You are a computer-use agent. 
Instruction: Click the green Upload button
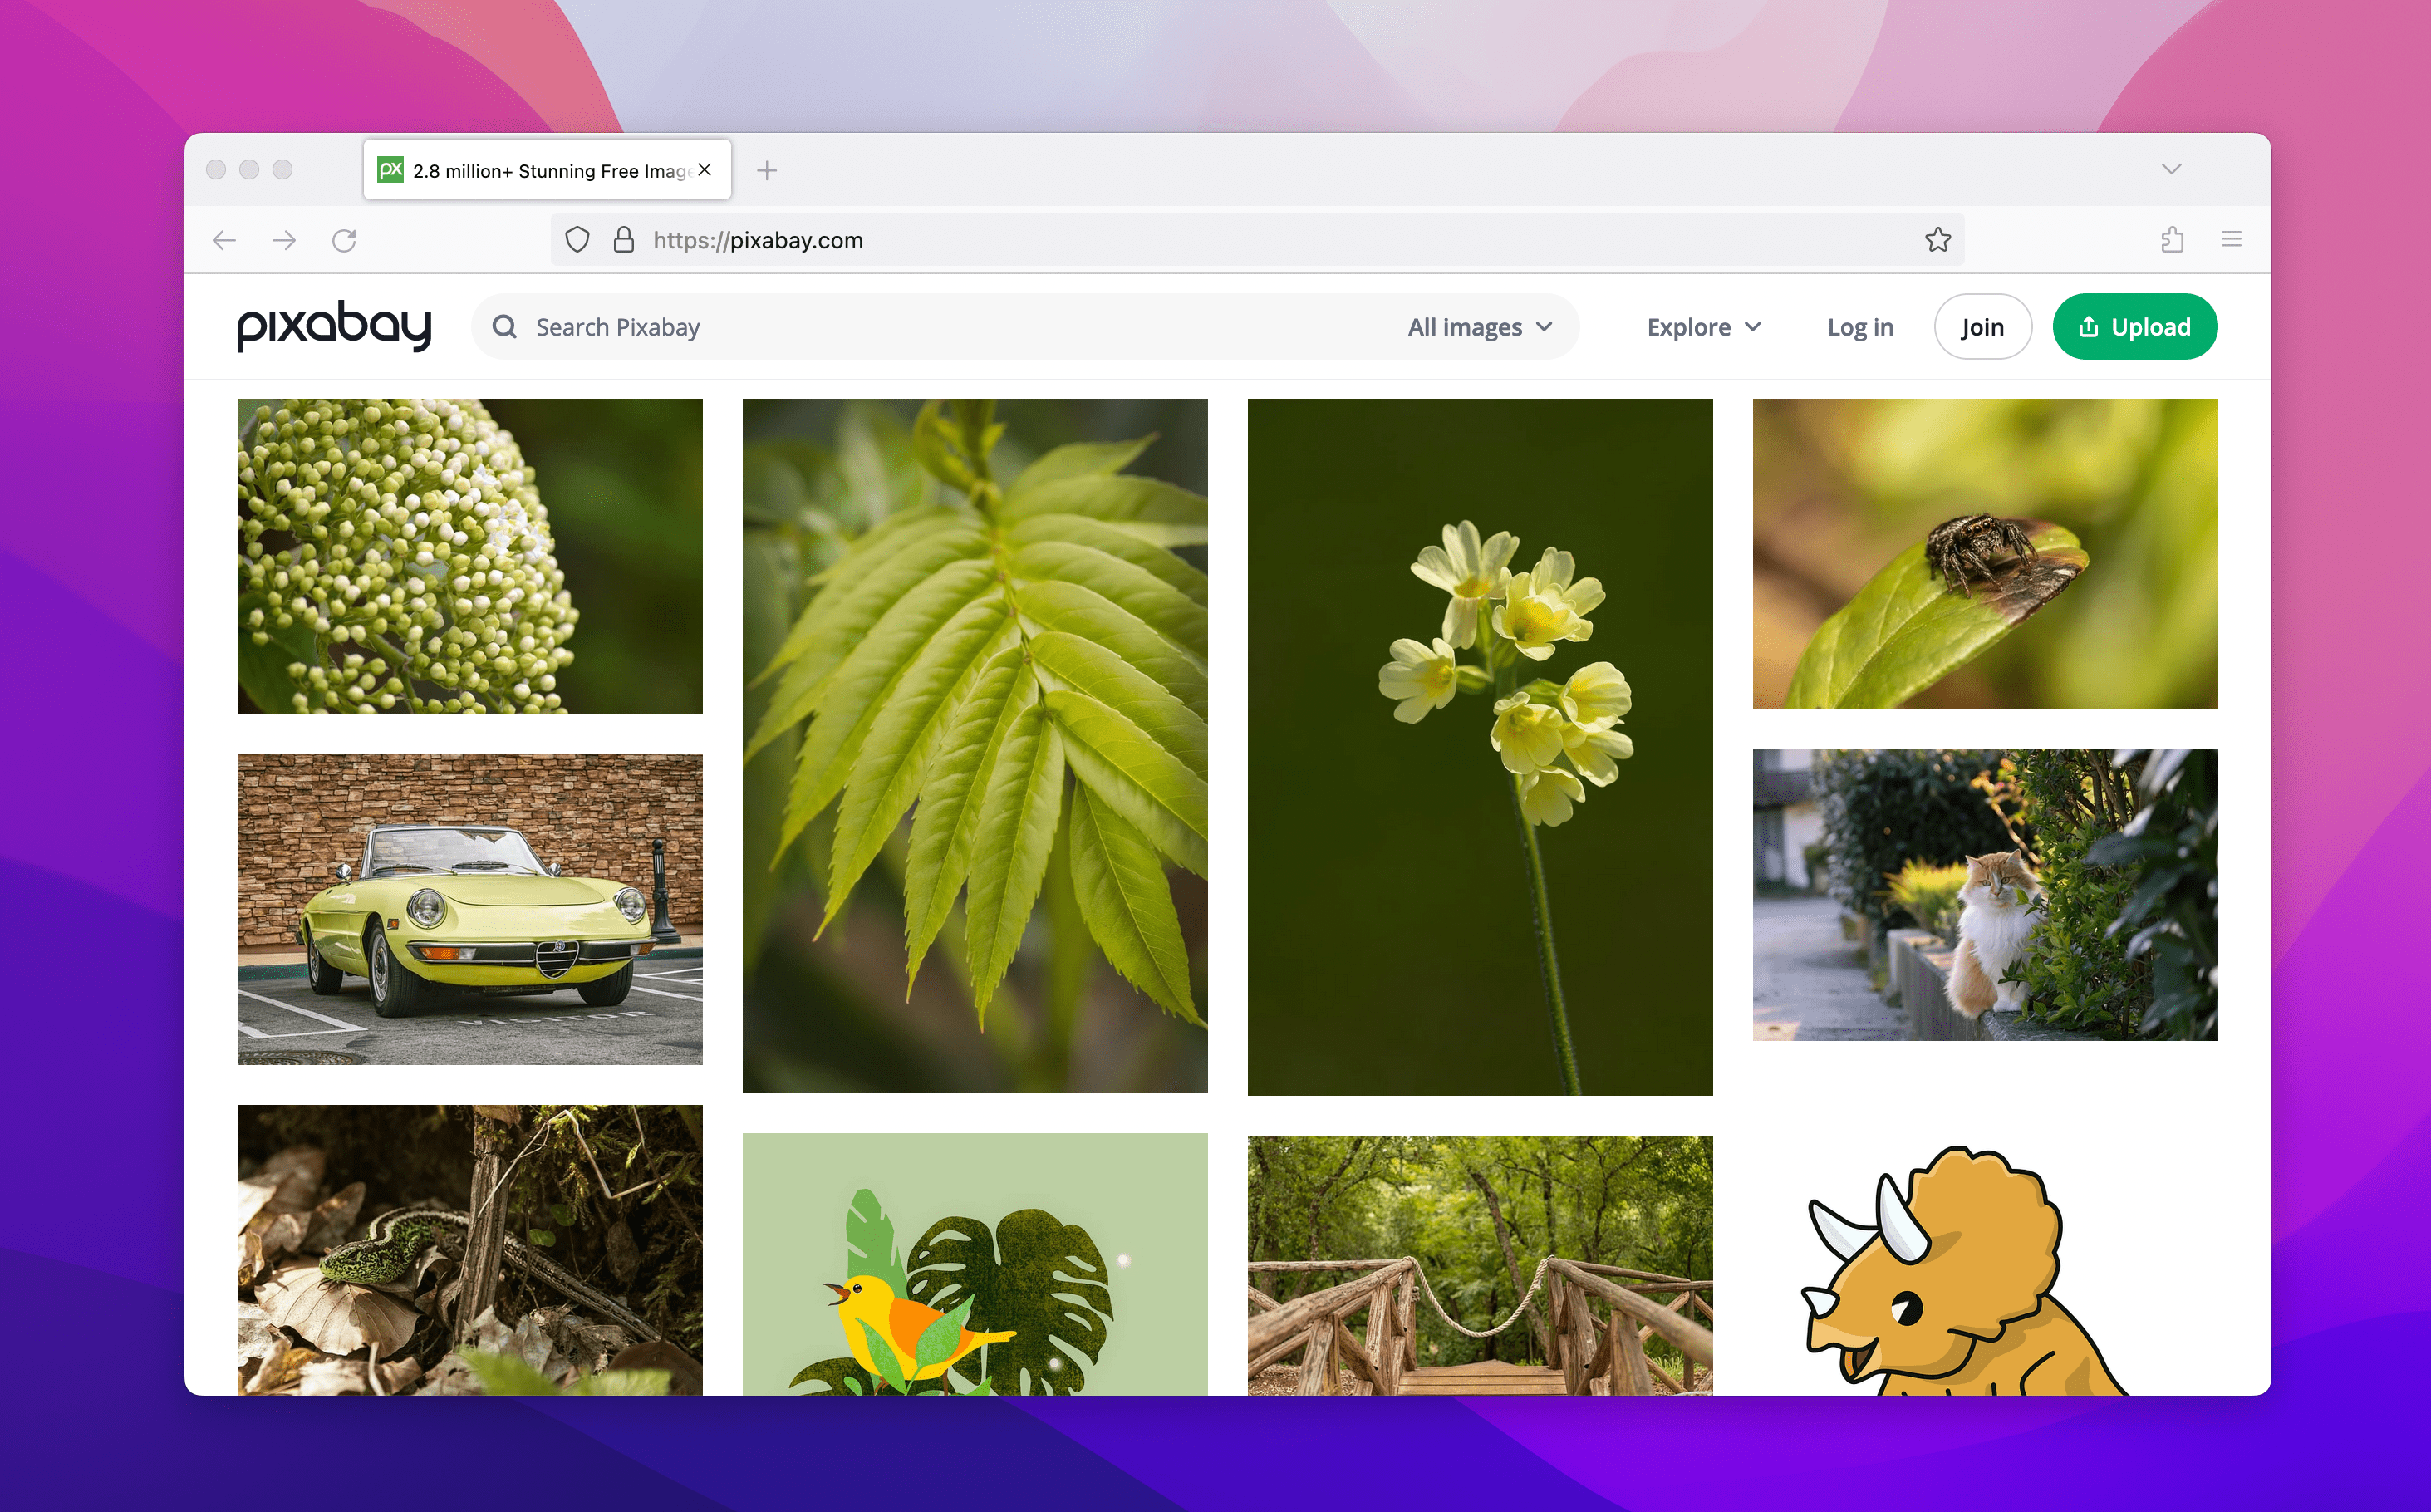pos(2134,326)
